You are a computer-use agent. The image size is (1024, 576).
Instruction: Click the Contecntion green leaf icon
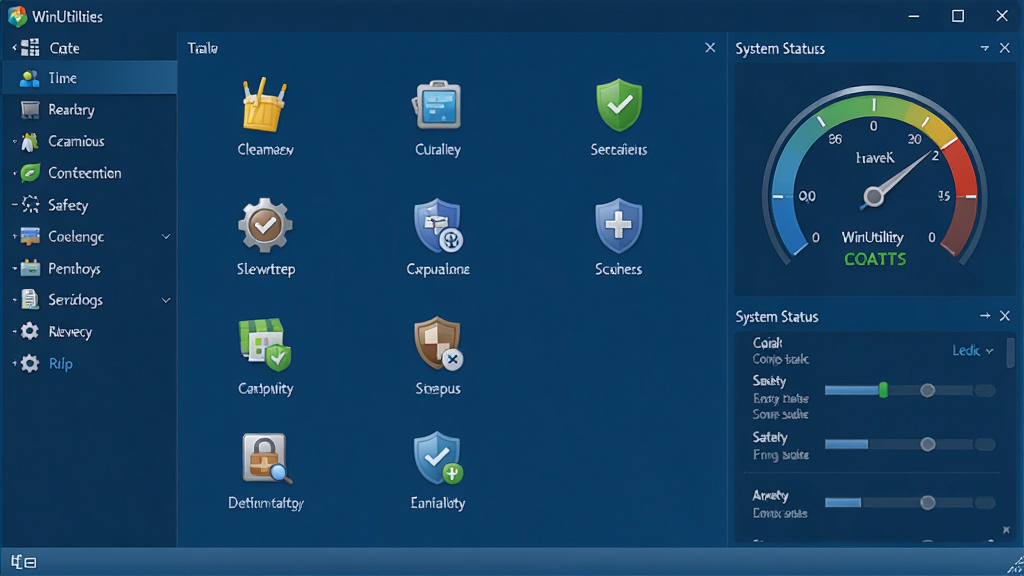pyautogui.click(x=29, y=173)
